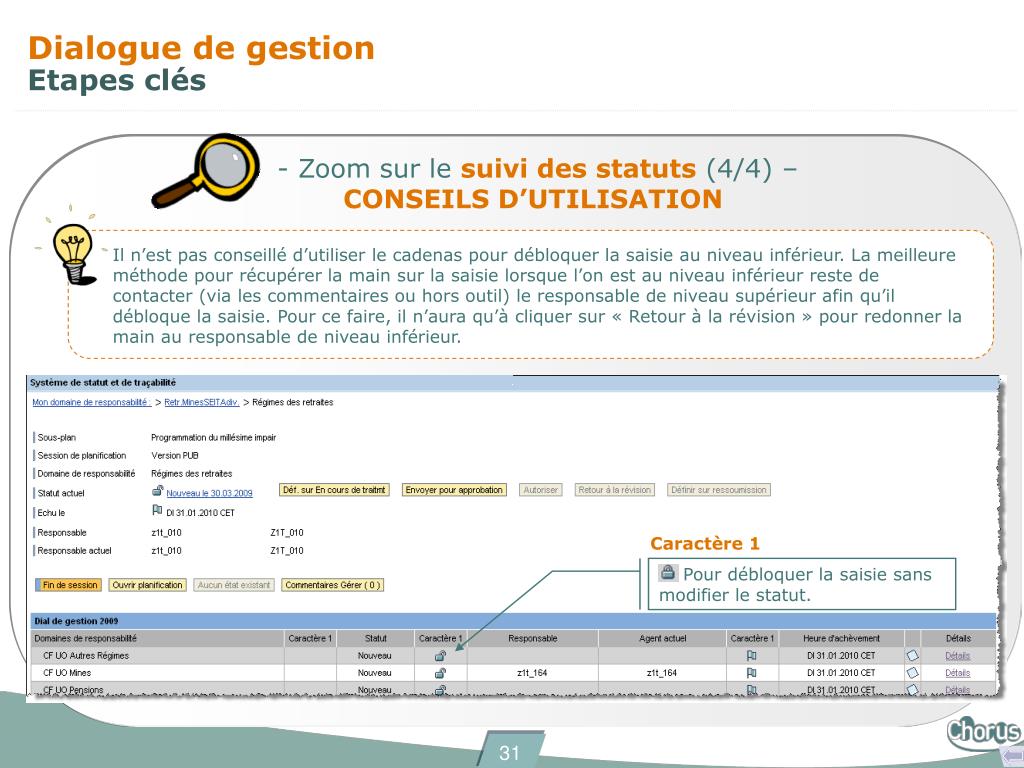
Task: Click the Fin de session button
Action: pos(69,585)
